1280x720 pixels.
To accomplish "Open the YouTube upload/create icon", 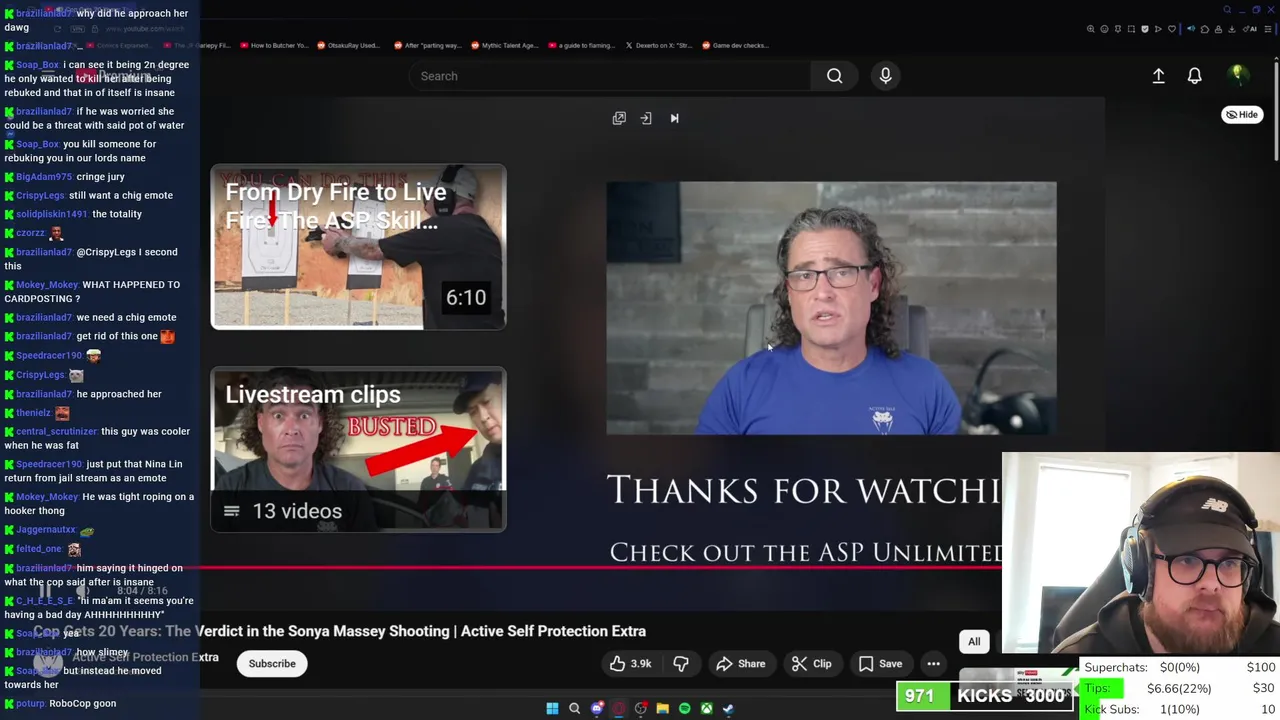I will click(x=1158, y=76).
